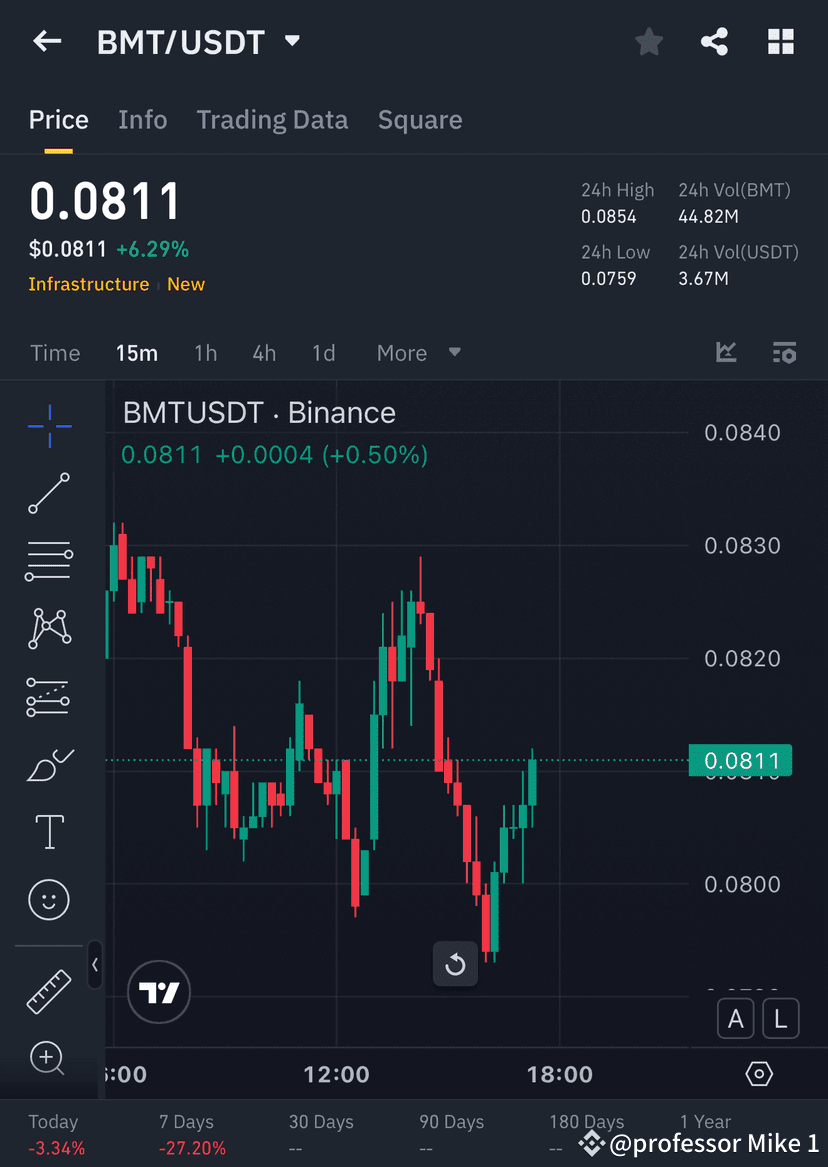The width and height of the screenshot is (828, 1167).
Task: Share the BMT/USDT chart
Action: [x=714, y=41]
